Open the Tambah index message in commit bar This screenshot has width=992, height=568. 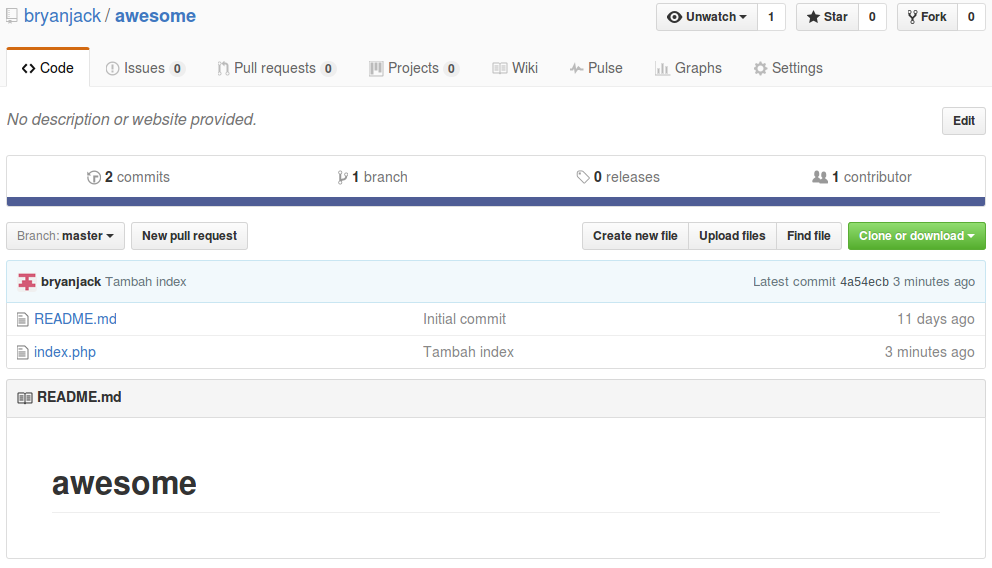[x=146, y=282]
